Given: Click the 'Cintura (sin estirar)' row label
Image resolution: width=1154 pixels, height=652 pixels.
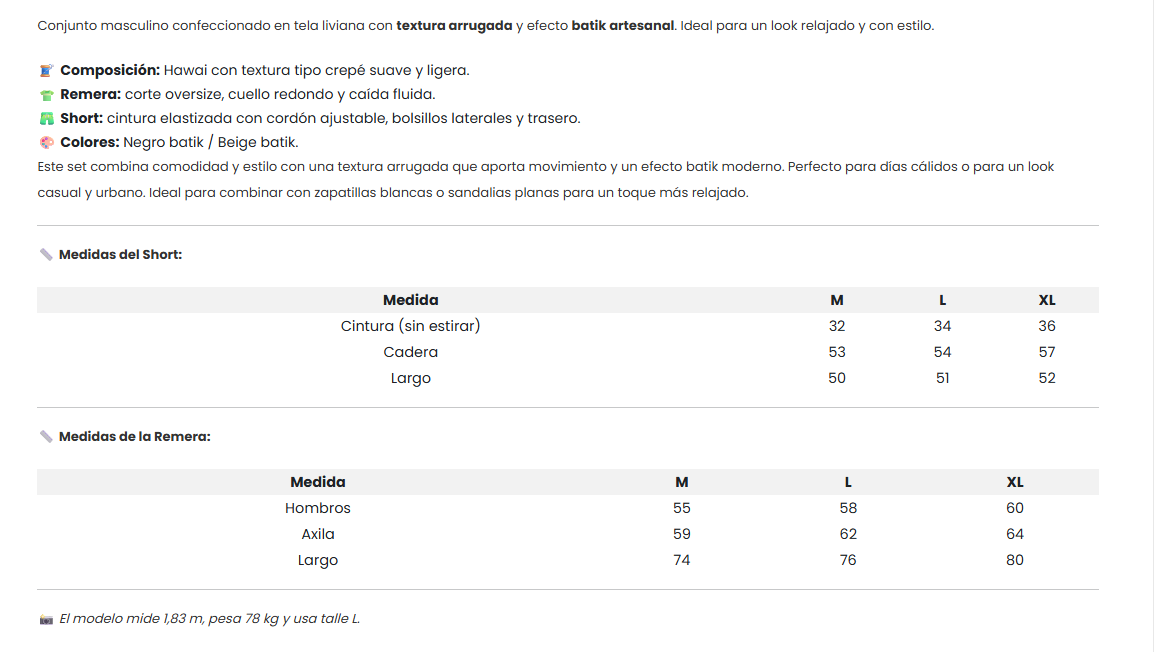Looking at the screenshot, I should [410, 326].
